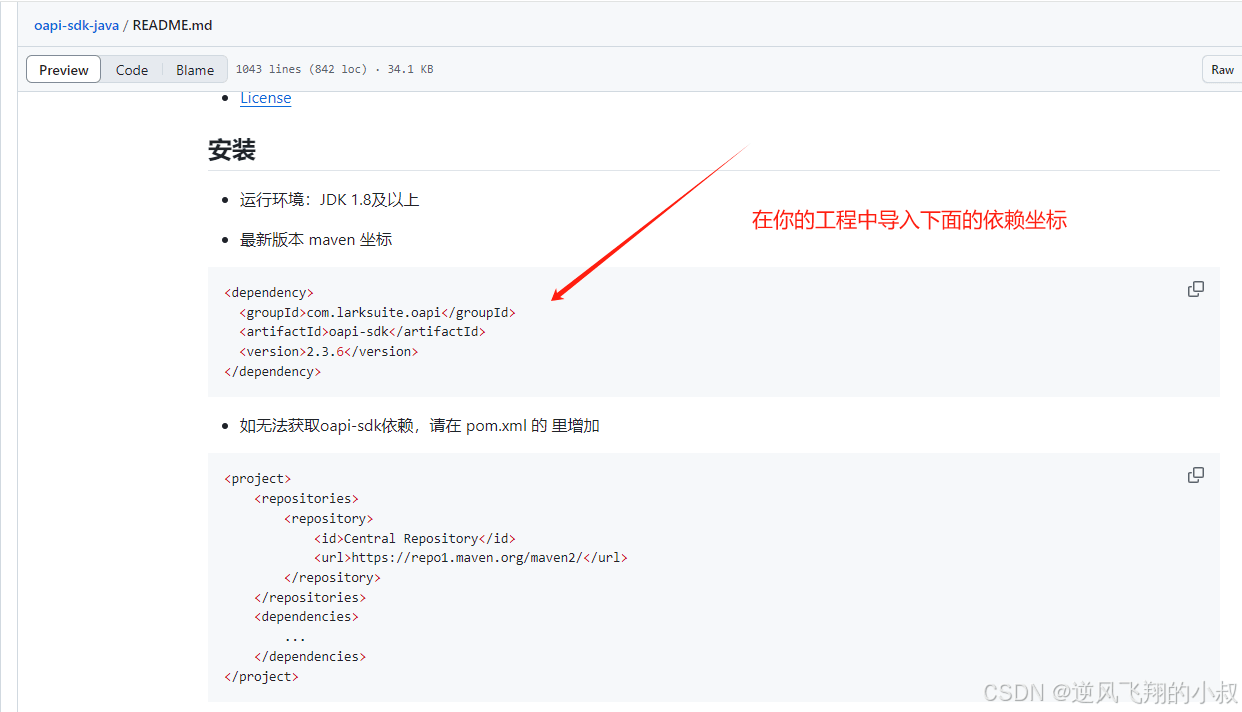Click the Central Repository id line

[414, 538]
